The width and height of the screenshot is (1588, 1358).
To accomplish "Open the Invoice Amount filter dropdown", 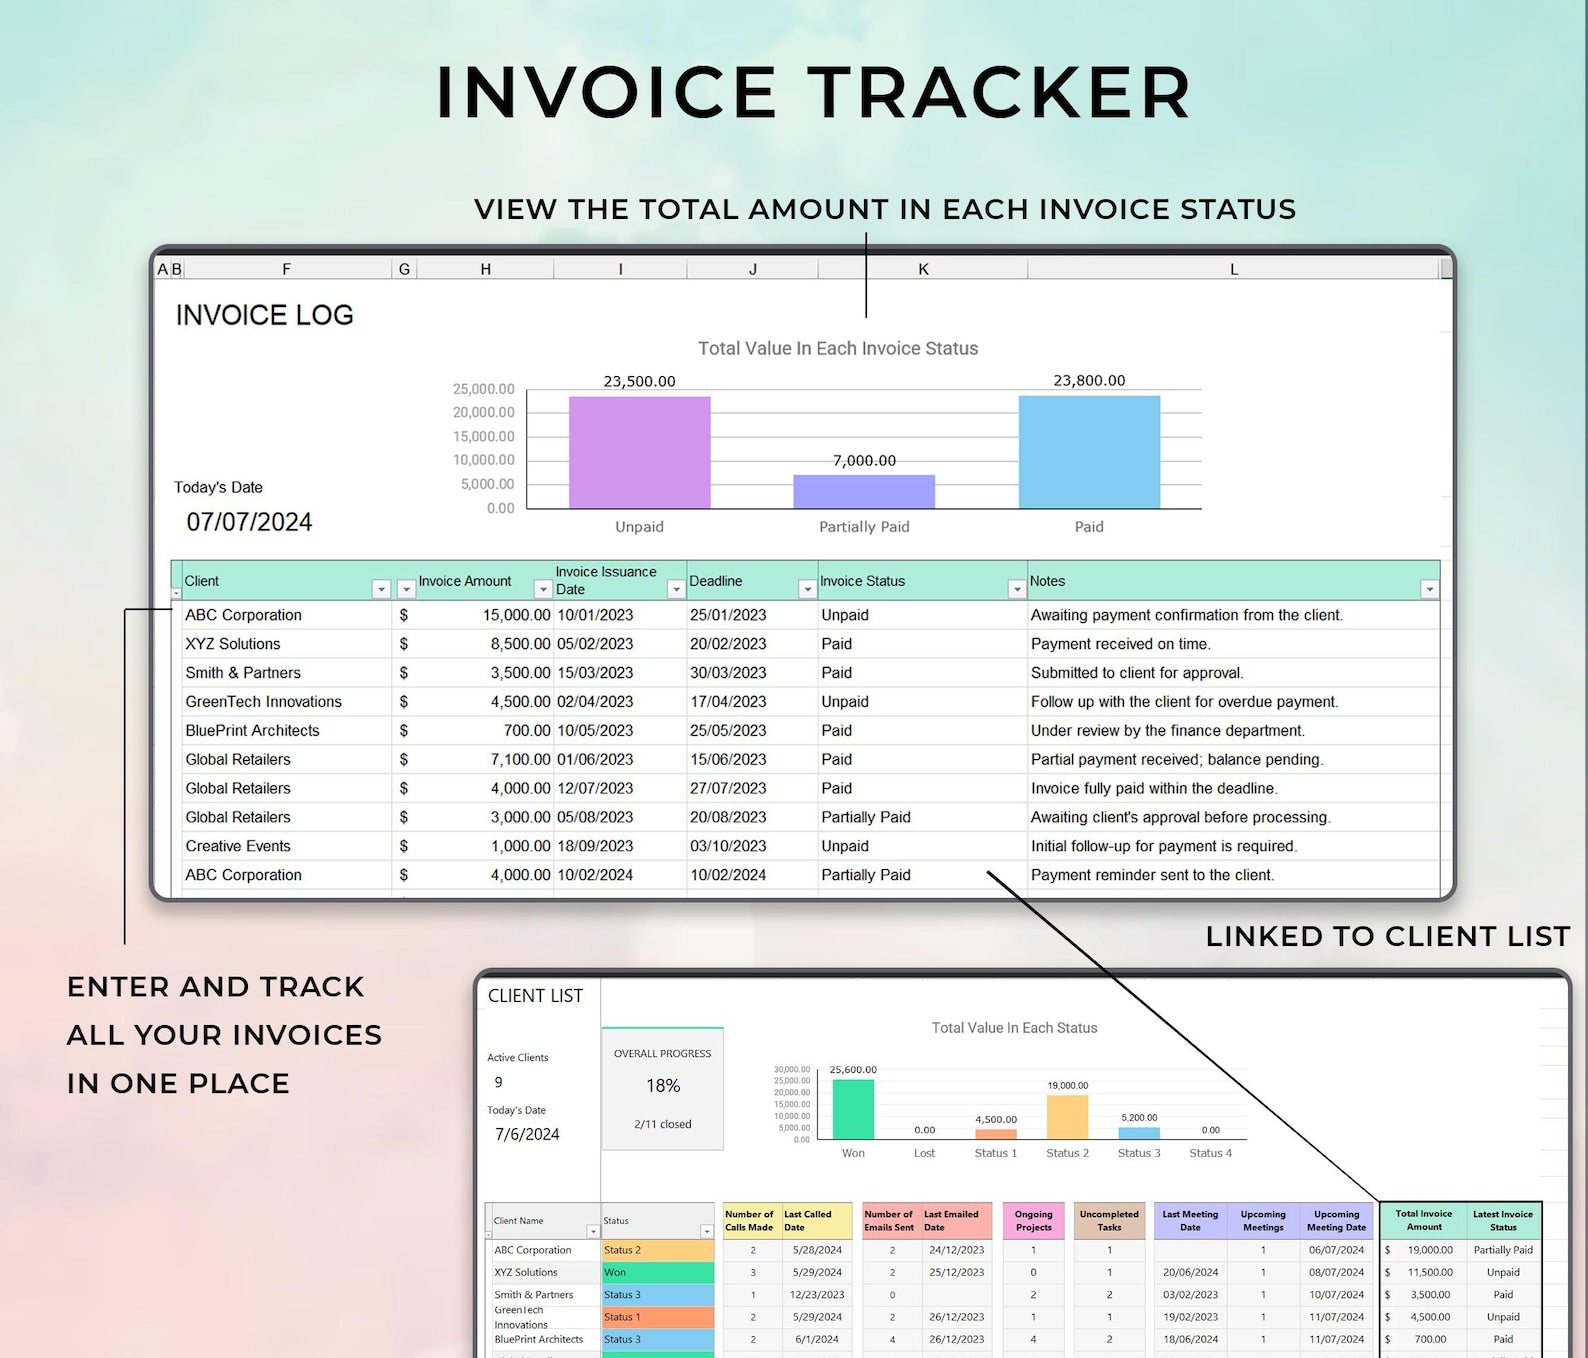I will (x=543, y=590).
